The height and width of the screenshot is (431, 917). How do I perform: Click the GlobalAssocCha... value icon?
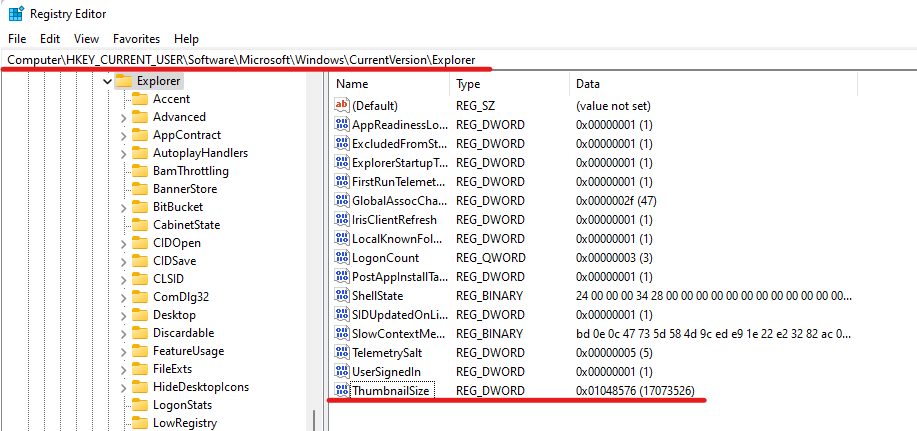click(x=342, y=201)
